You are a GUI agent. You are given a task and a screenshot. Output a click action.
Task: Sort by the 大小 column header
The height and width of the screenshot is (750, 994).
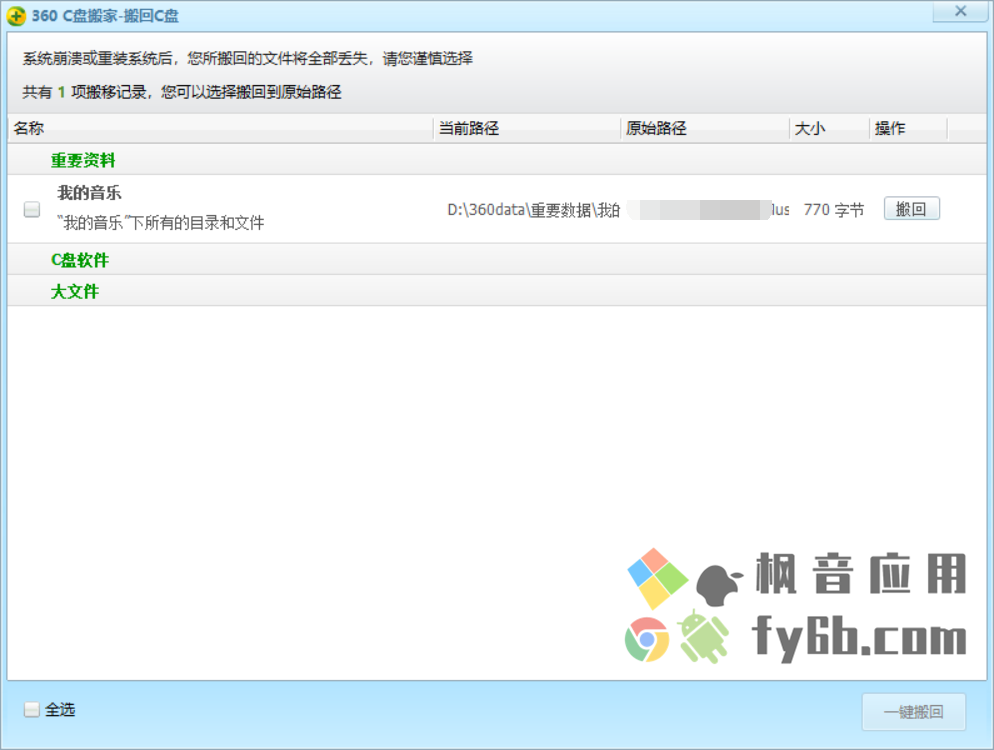pos(829,128)
